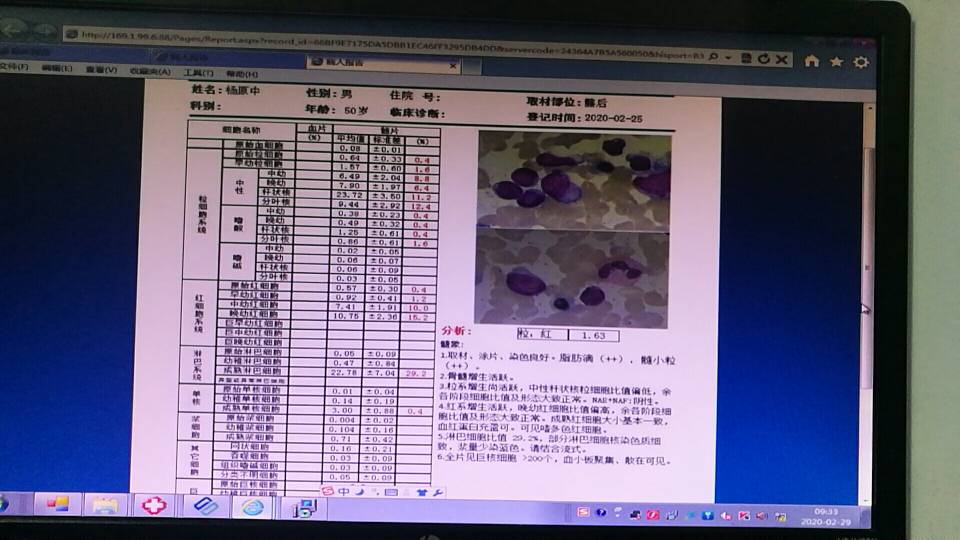960x540 pixels.
Task: Click the Sogou tray icon
Action: pyautogui.click(x=583, y=512)
